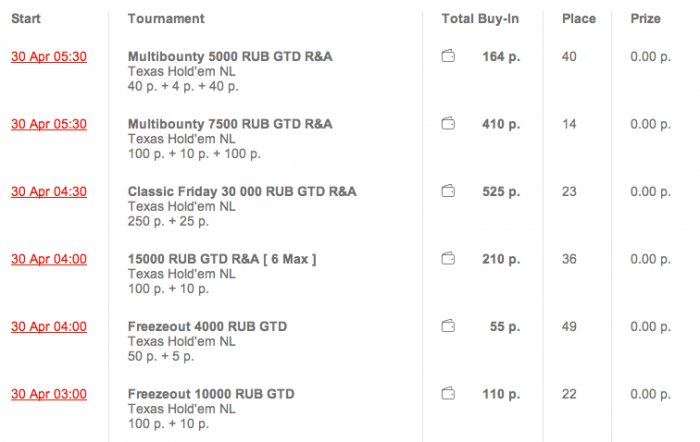This screenshot has height=442, width=700.
Task: Open the 30 Apr 04:00 link for Freezeout 4000
Action: [49, 326]
